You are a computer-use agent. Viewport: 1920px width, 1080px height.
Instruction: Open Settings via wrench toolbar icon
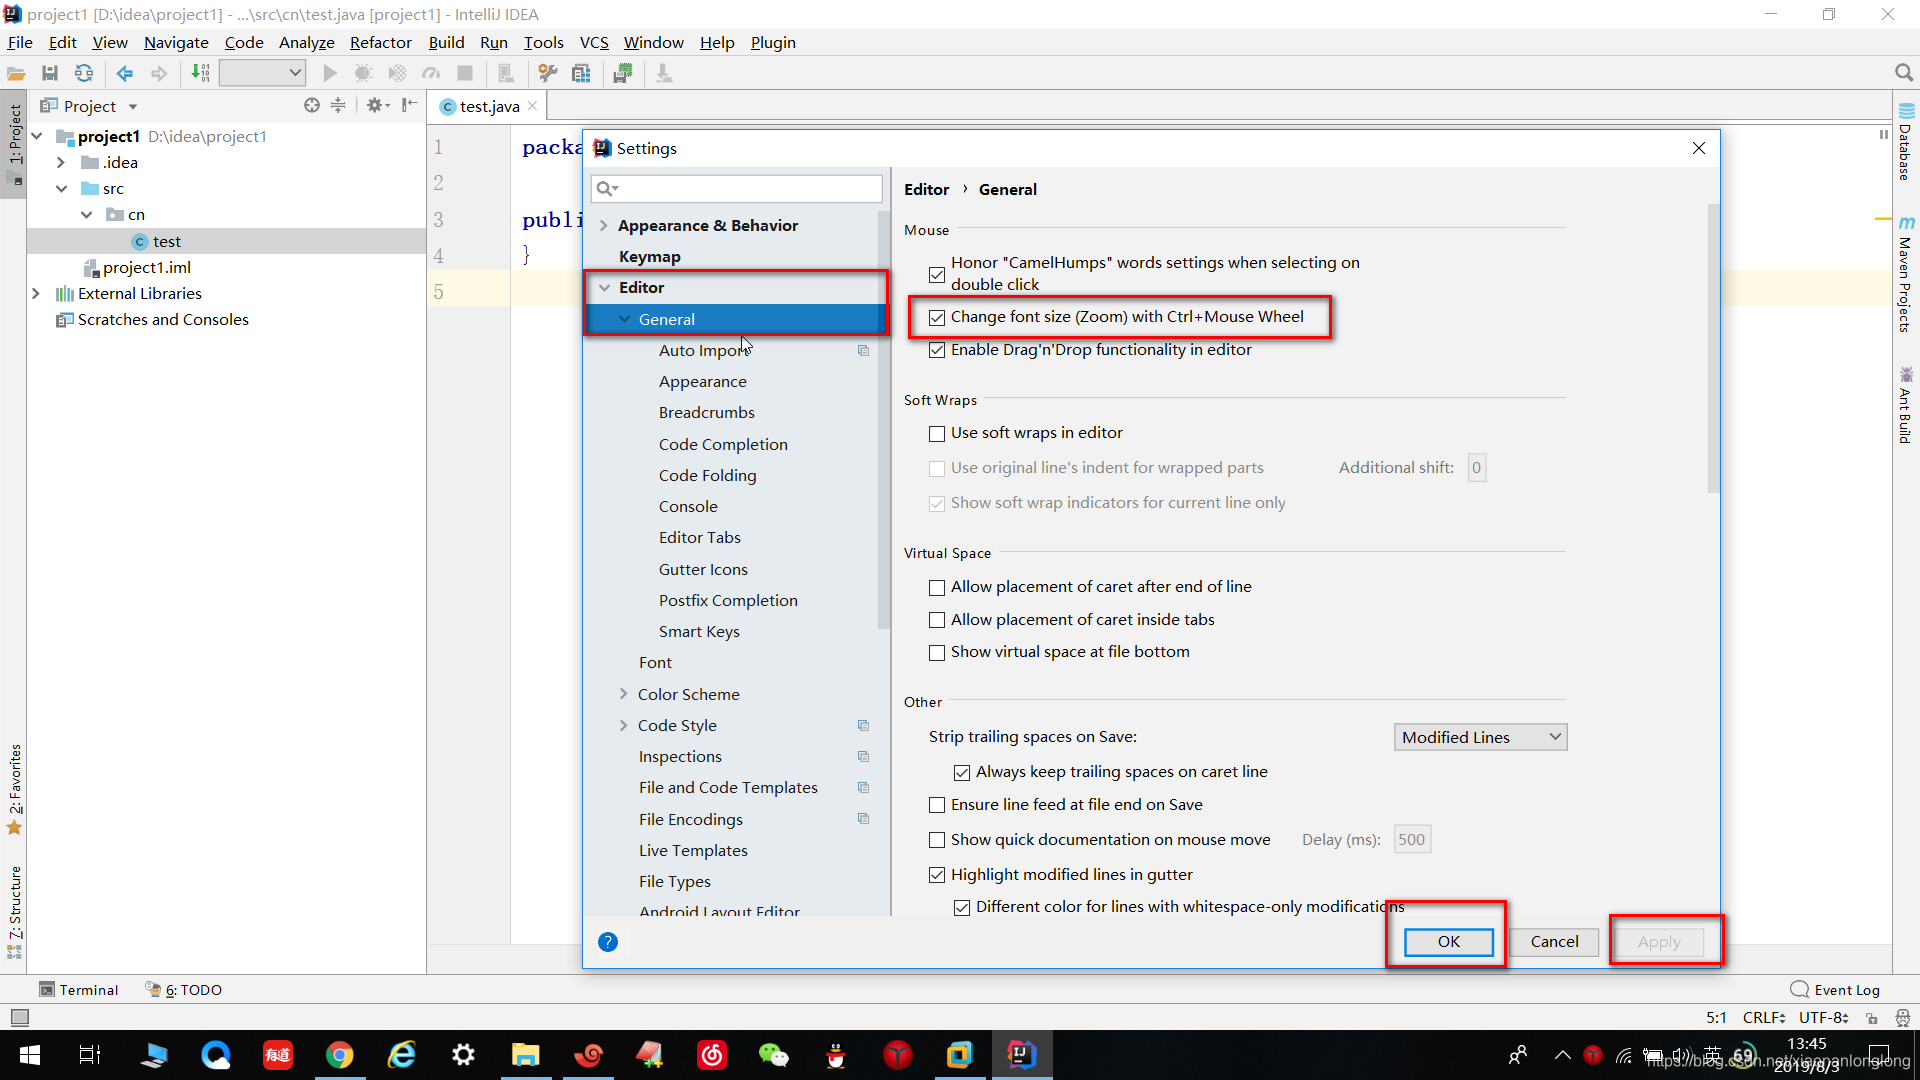coord(547,73)
